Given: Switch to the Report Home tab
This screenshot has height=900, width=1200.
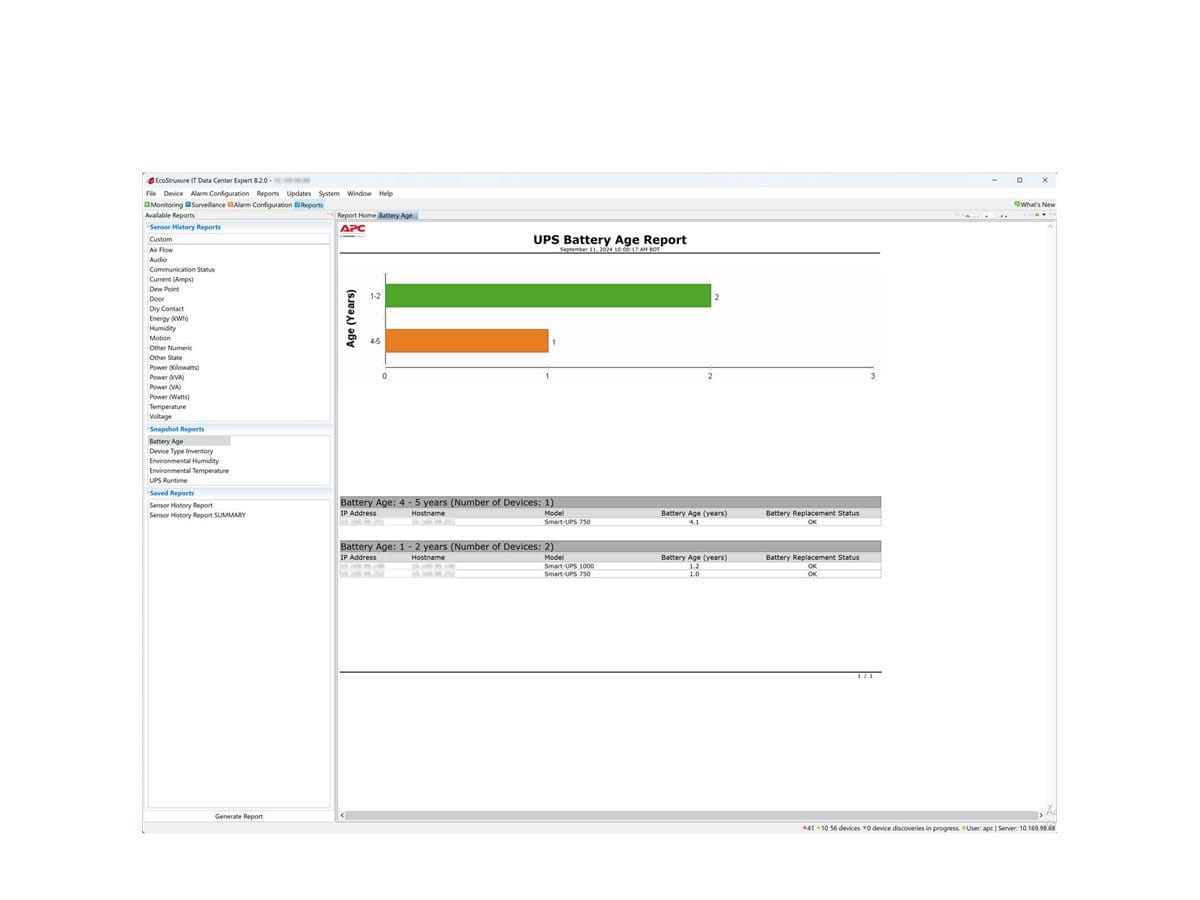Looking at the screenshot, I should pos(354,215).
